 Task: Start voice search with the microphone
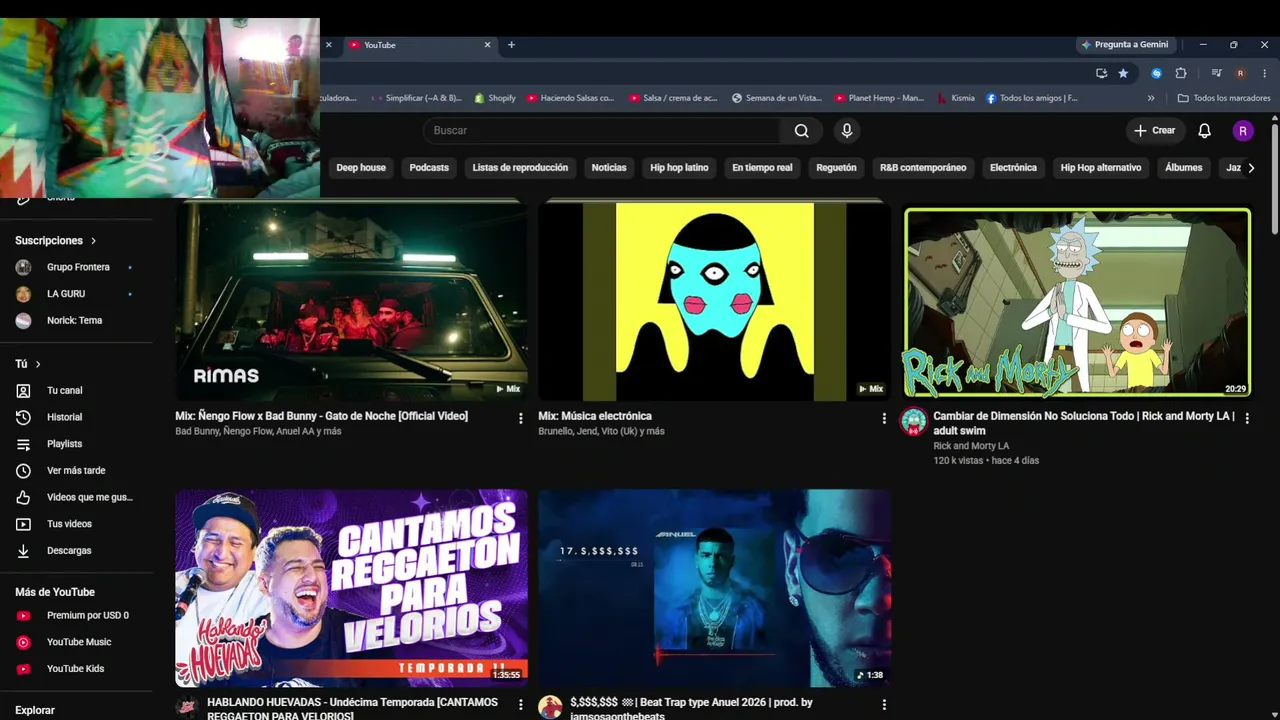pyautogui.click(x=847, y=131)
